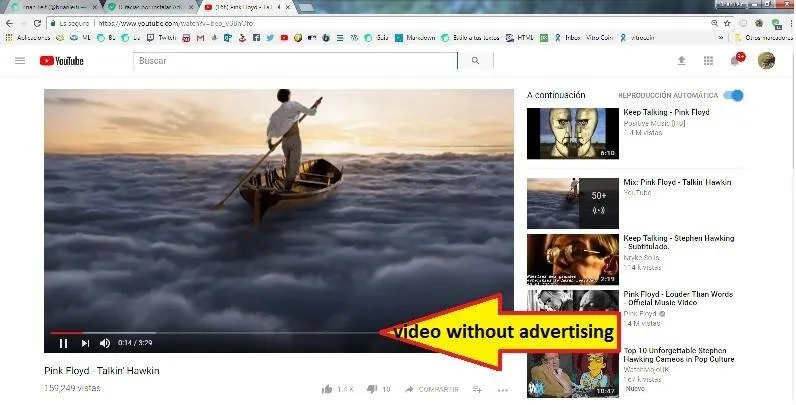This screenshot has width=796, height=405.
Task: Switch to the first browser tab
Action: pos(51,7)
